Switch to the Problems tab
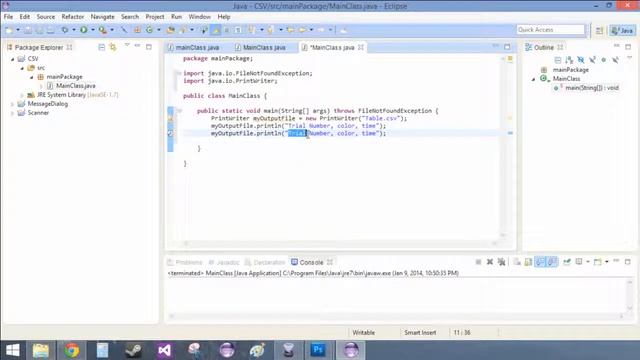640x360 pixels. point(185,262)
